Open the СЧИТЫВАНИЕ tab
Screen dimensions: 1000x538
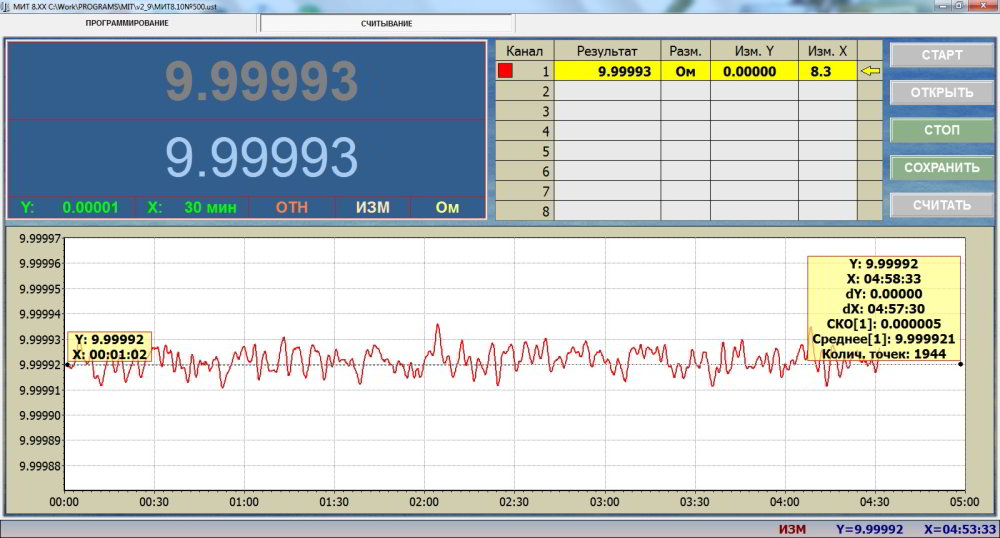[x=386, y=23]
